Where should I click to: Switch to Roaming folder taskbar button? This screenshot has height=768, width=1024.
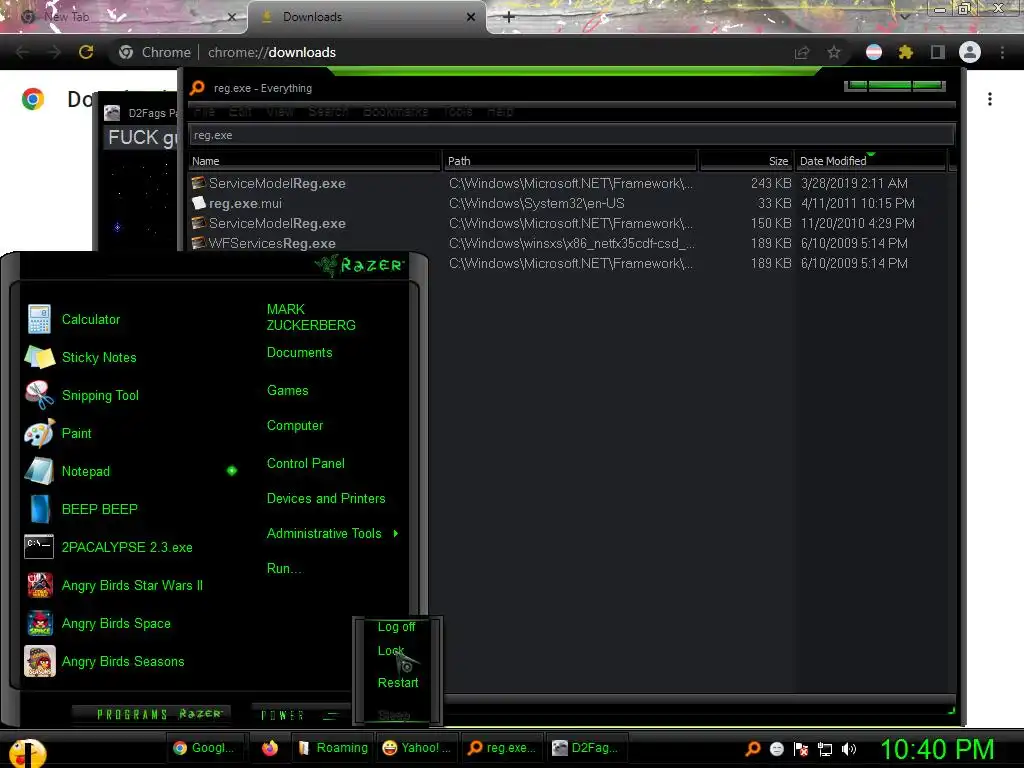pos(333,748)
